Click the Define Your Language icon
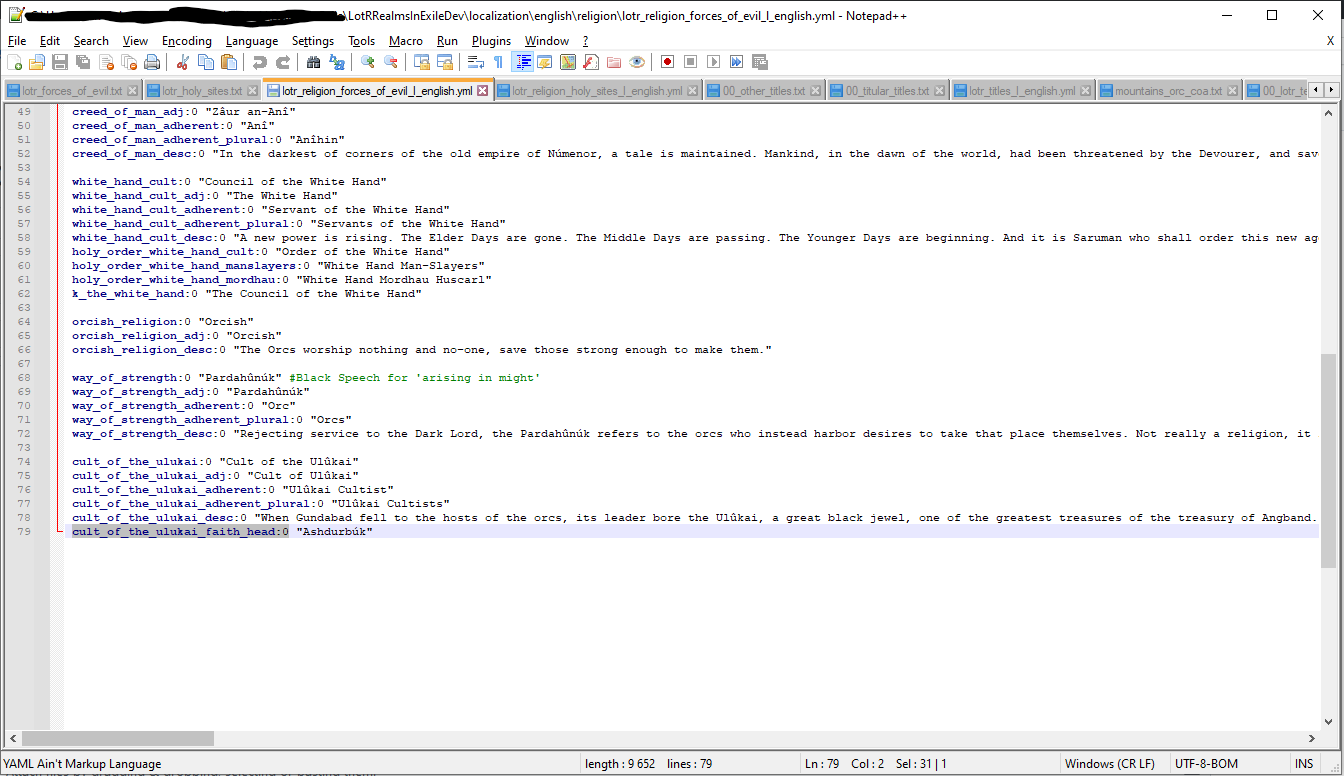Screen dimensions: 1344x776 [x=545, y=62]
